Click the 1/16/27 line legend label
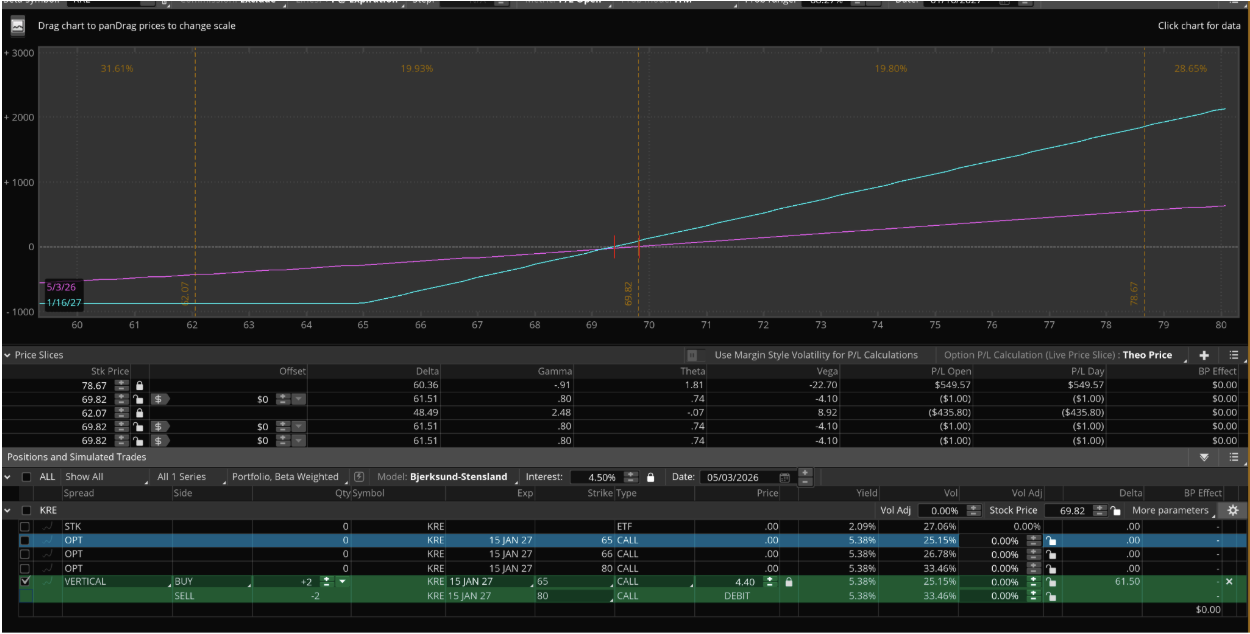This screenshot has height=634, width=1250. tap(62, 302)
